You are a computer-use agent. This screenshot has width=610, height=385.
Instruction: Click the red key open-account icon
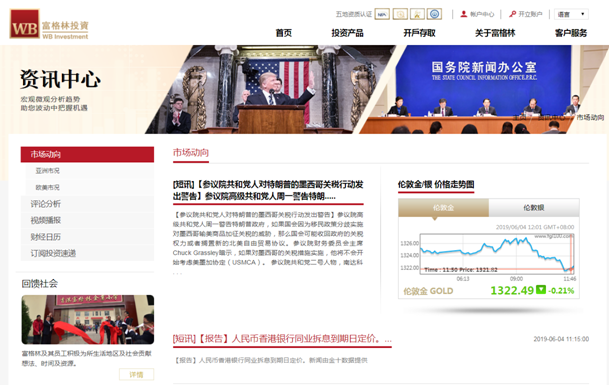click(512, 14)
